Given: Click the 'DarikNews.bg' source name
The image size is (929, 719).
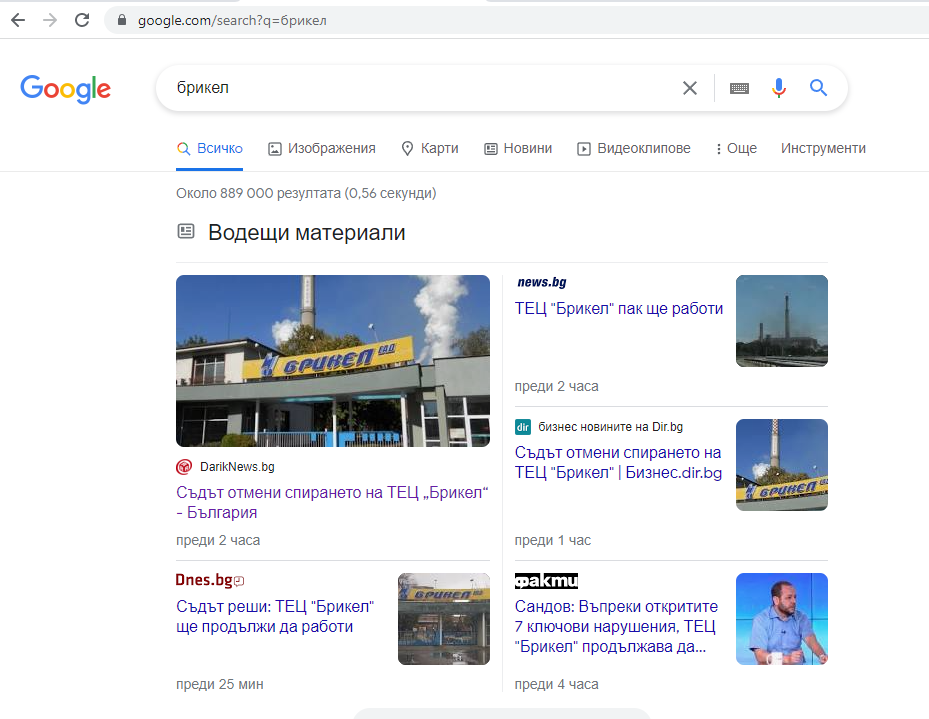Looking at the screenshot, I should pos(237,467).
